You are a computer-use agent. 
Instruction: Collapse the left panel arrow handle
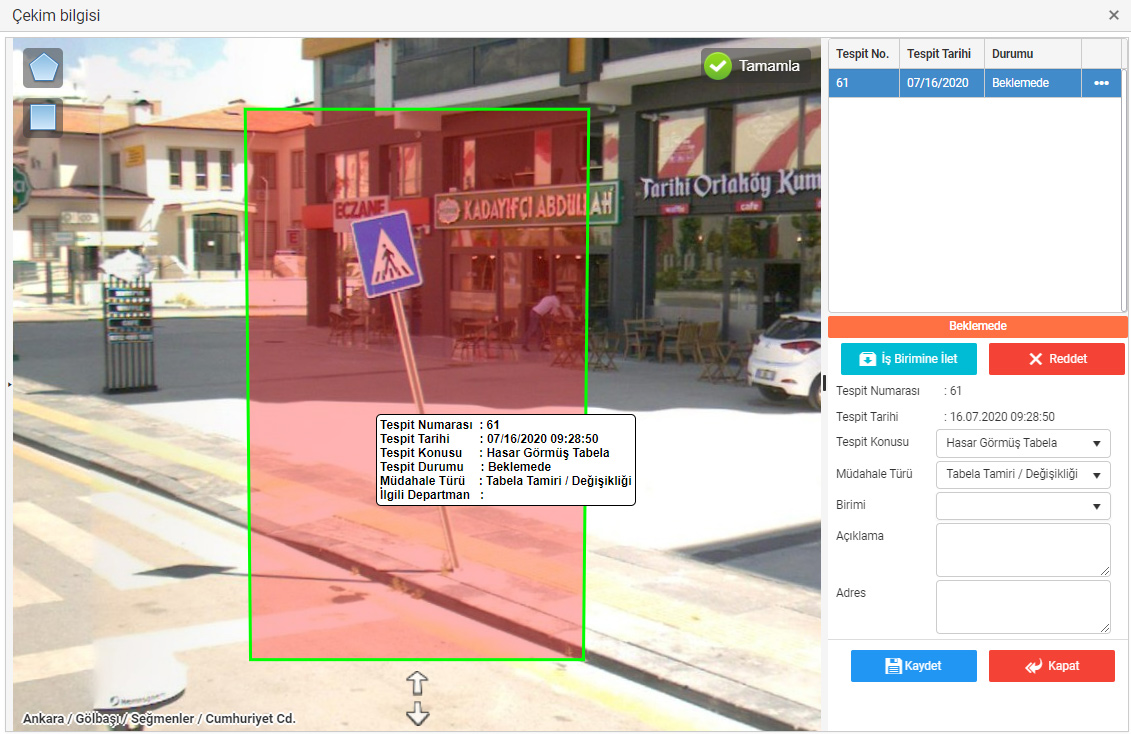point(9,384)
